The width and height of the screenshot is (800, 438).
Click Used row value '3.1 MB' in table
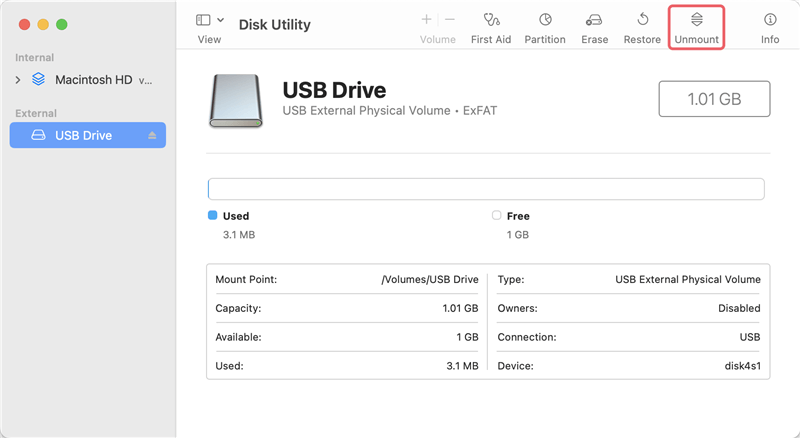pyautogui.click(x=462, y=366)
